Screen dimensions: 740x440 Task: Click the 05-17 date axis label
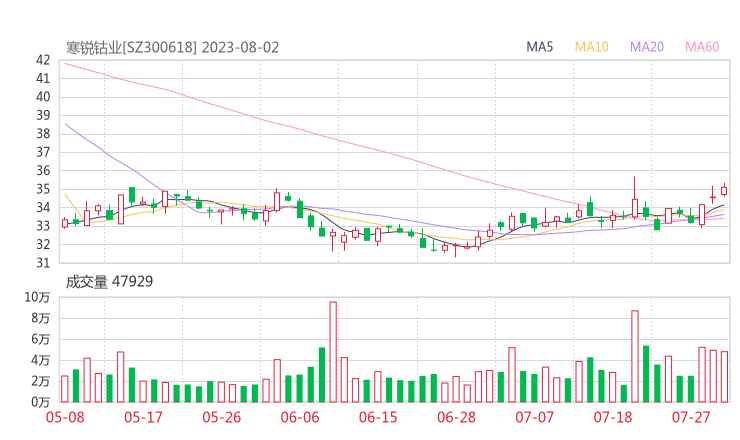pos(143,417)
